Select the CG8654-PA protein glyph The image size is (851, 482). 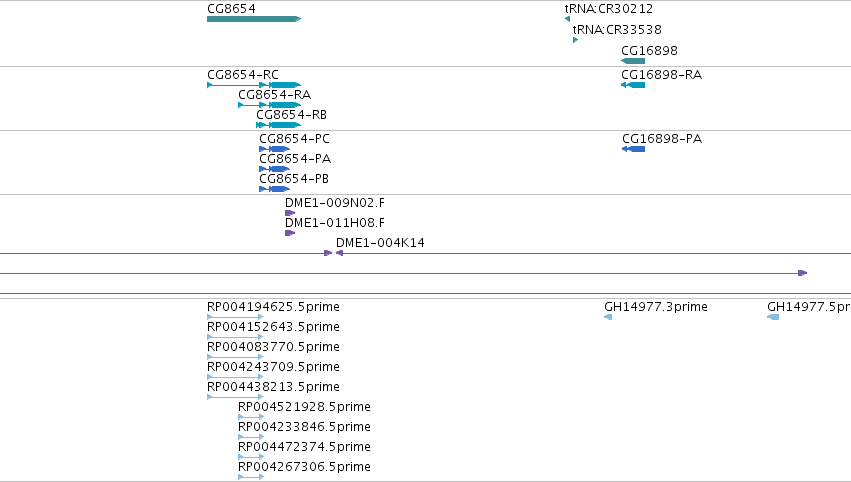pyautogui.click(x=275, y=169)
